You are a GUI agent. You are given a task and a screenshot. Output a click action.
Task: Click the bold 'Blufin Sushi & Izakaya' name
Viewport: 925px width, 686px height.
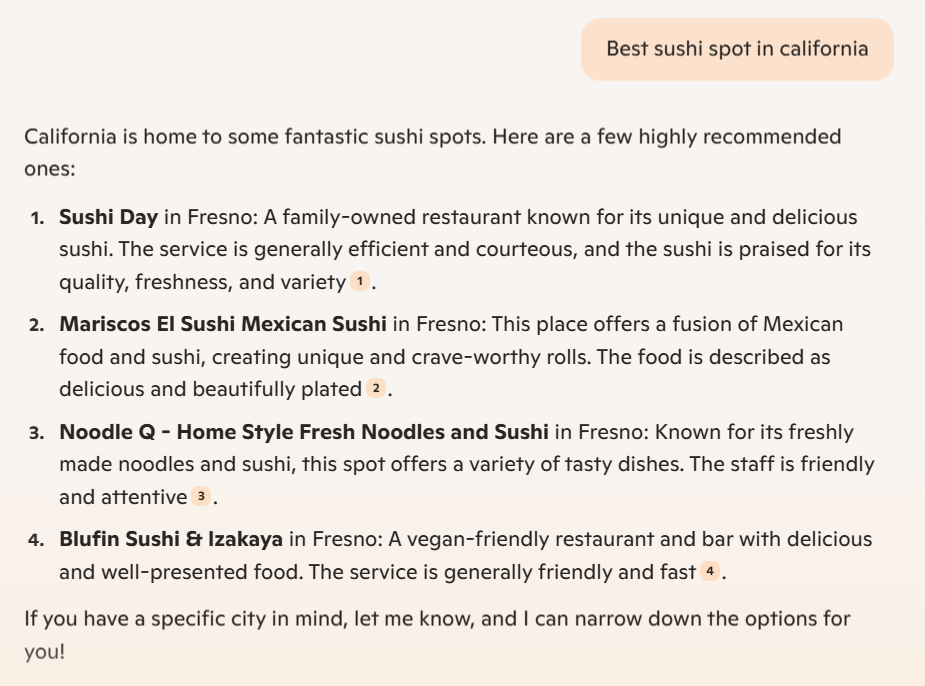[171, 539]
